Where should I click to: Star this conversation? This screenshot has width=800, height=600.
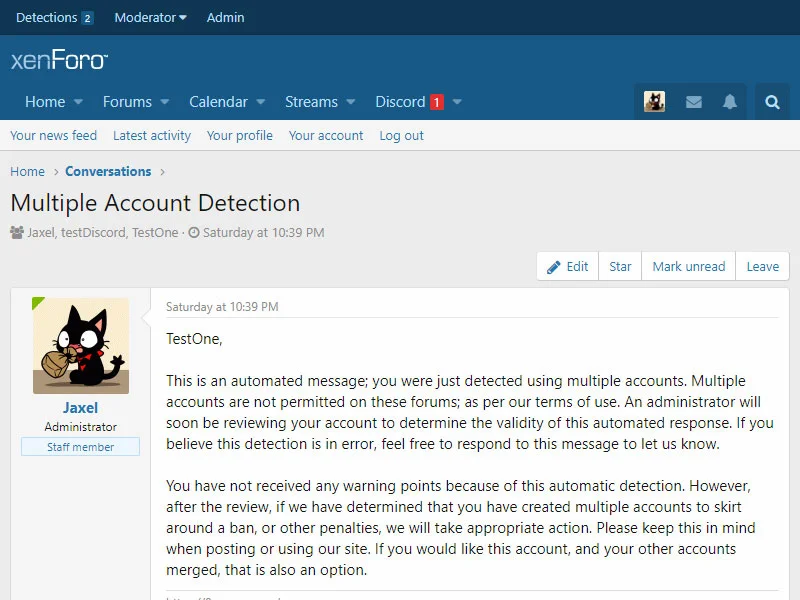(x=620, y=267)
